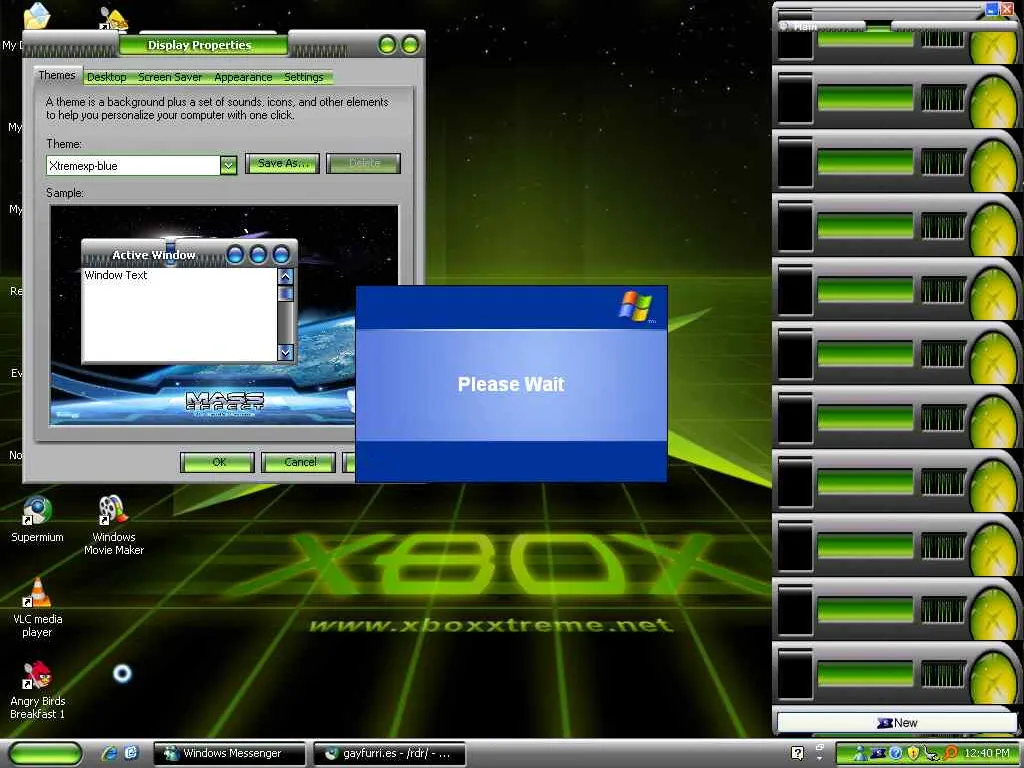Click New button in right sidebar
Image resolution: width=1024 pixels, height=768 pixels.
[897, 723]
